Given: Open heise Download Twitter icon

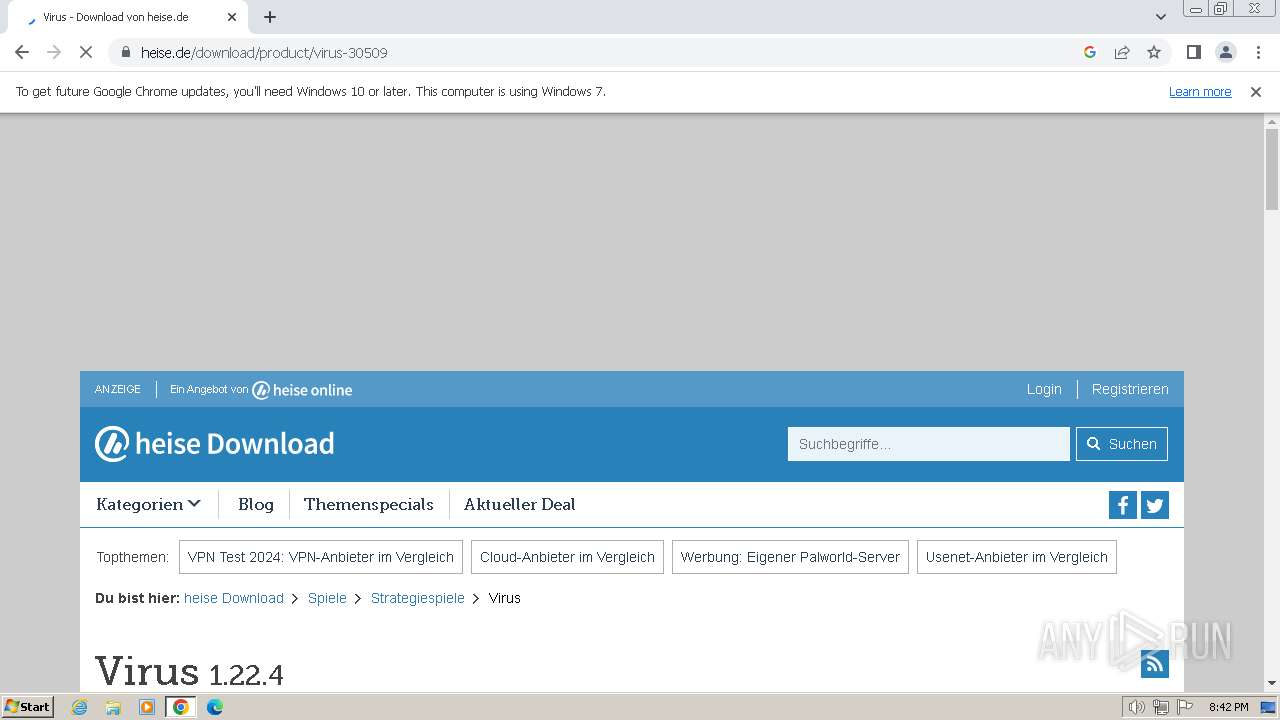Looking at the screenshot, I should pyautogui.click(x=1155, y=505).
